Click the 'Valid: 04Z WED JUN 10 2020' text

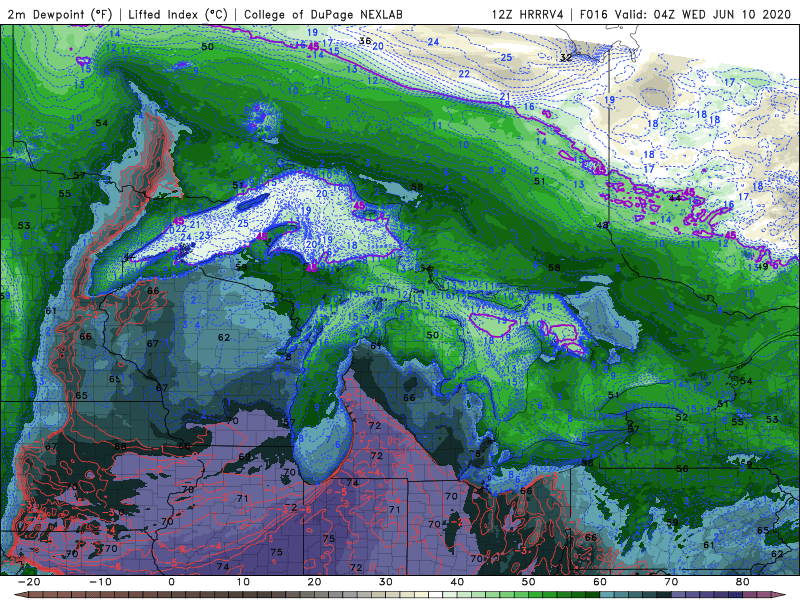pyautogui.click(x=703, y=14)
